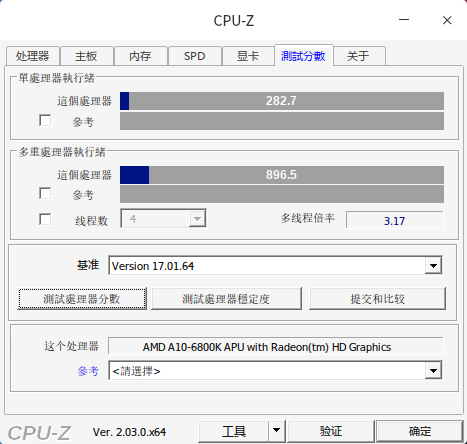
Task: Open the arrow menu beside 工具
Action: (277, 431)
